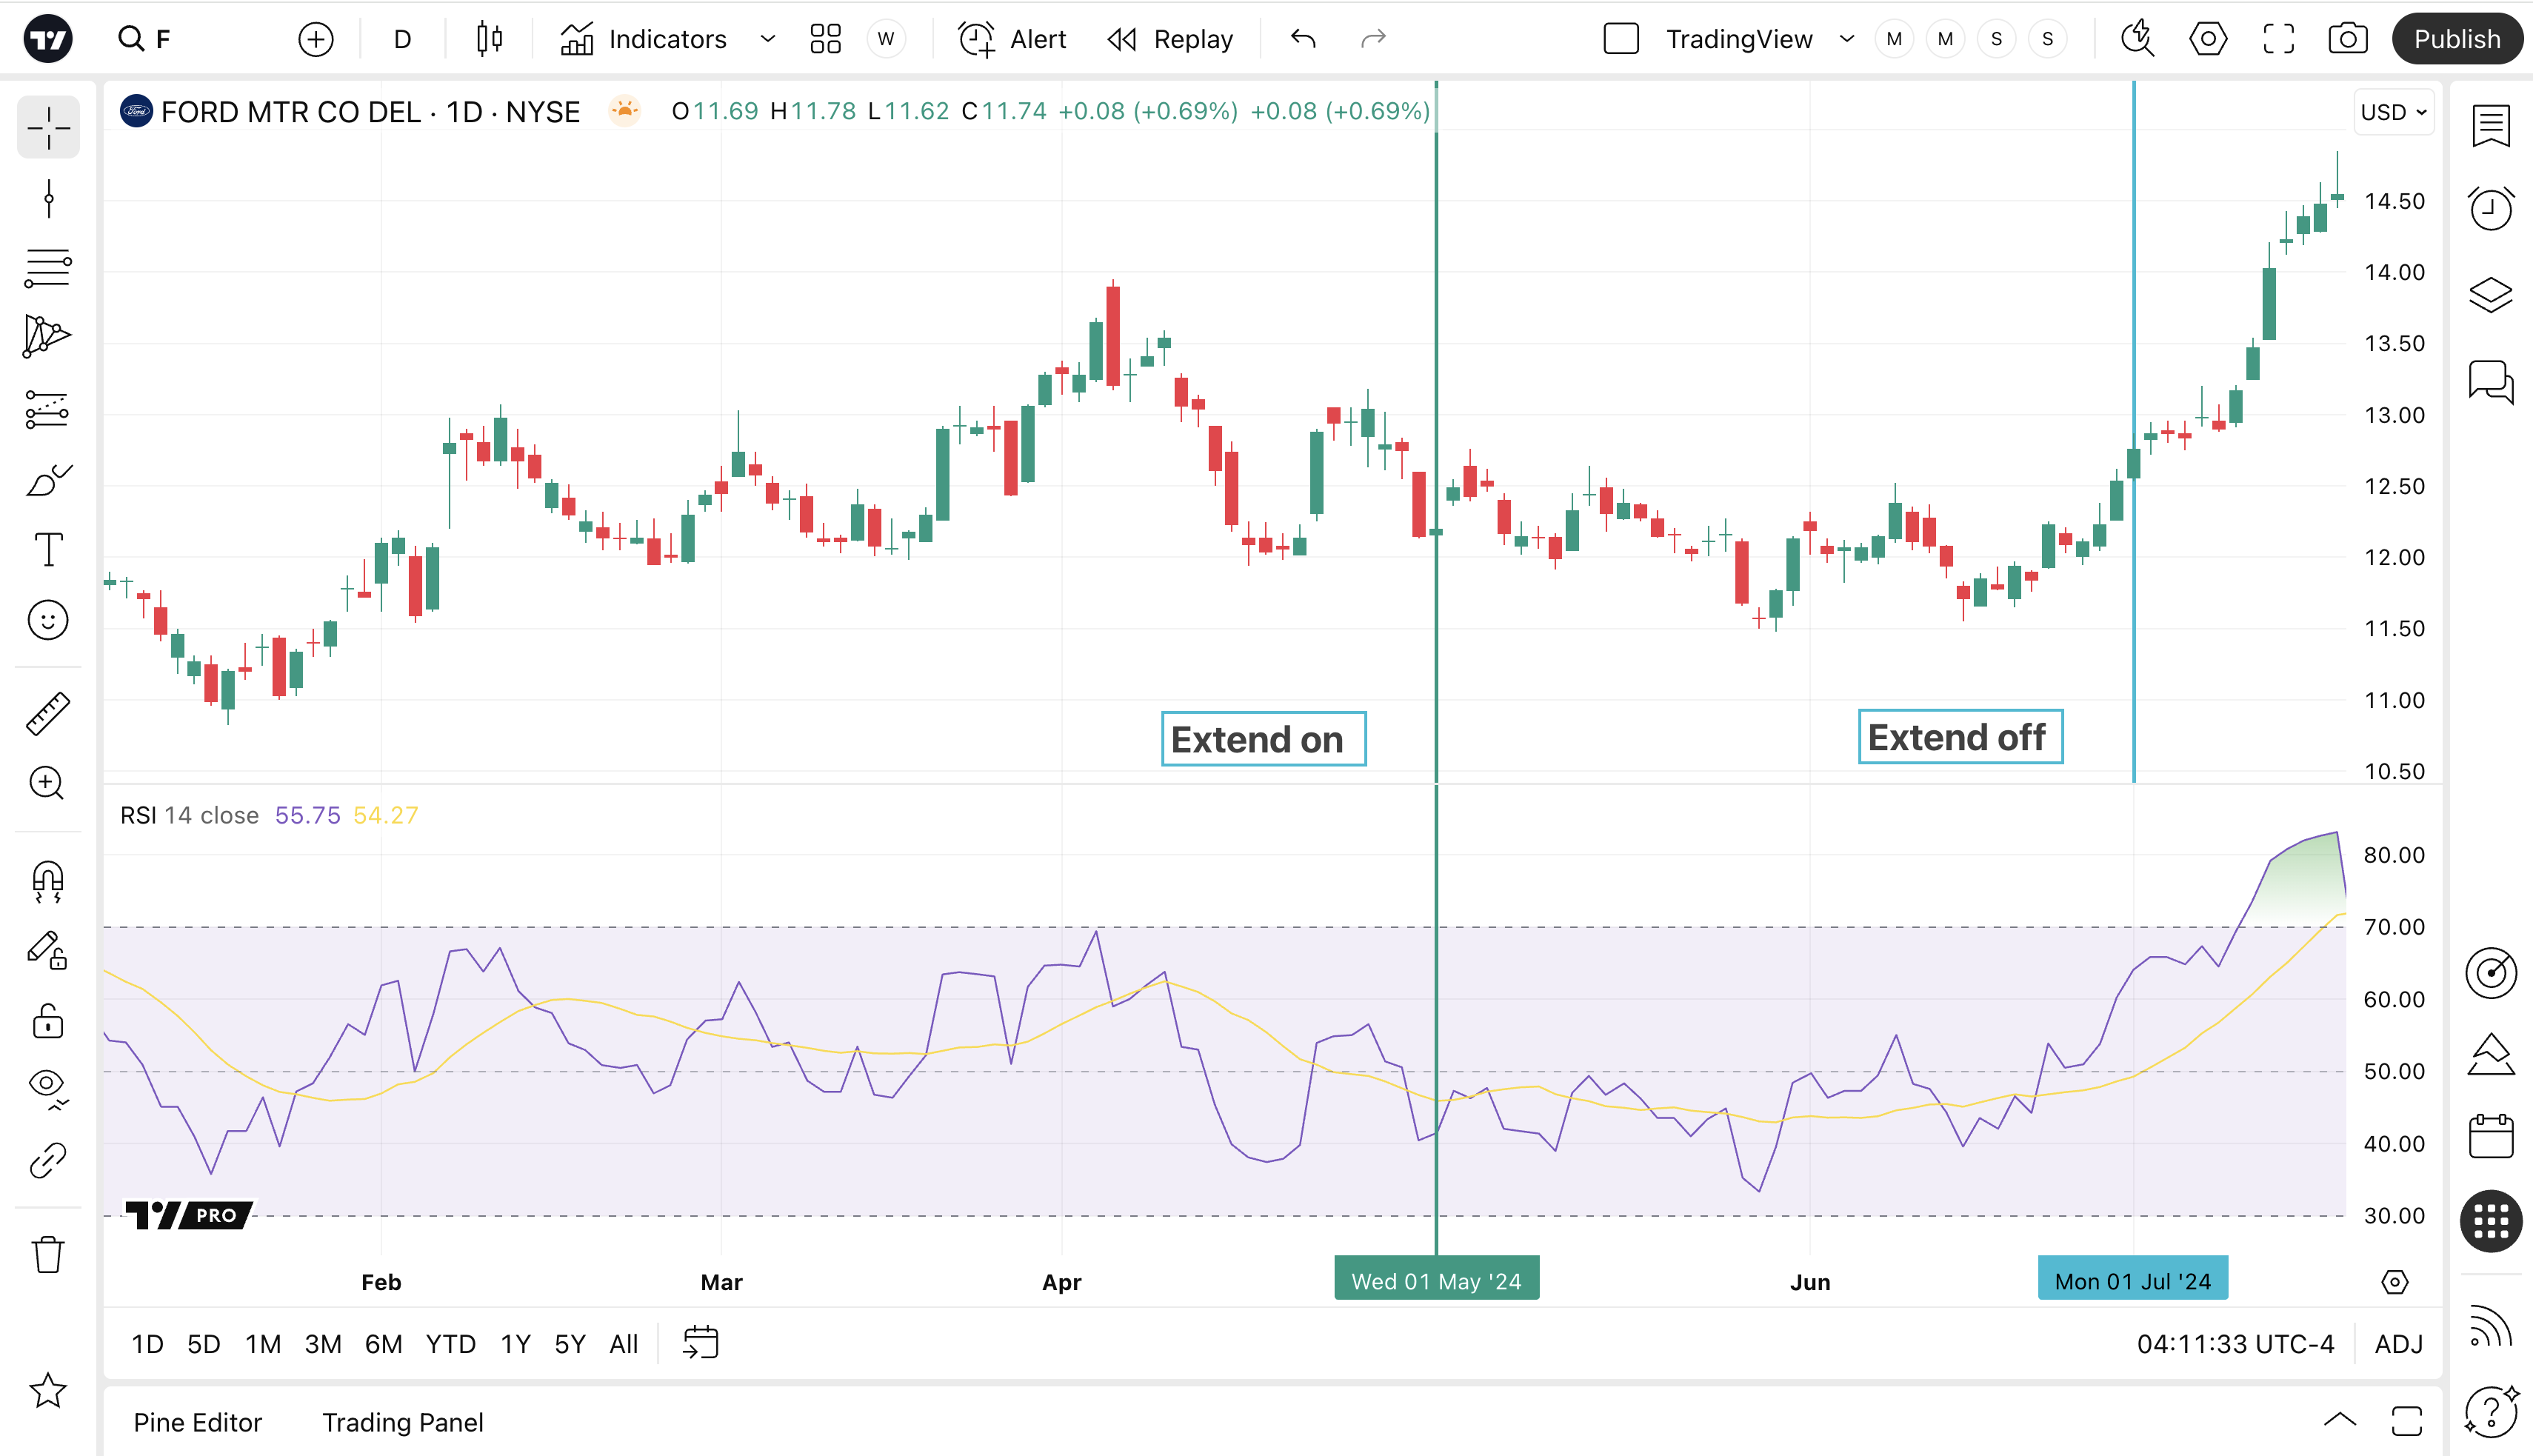This screenshot has height=1456, width=2533.
Task: Select the Text drawing tool
Action: point(48,550)
